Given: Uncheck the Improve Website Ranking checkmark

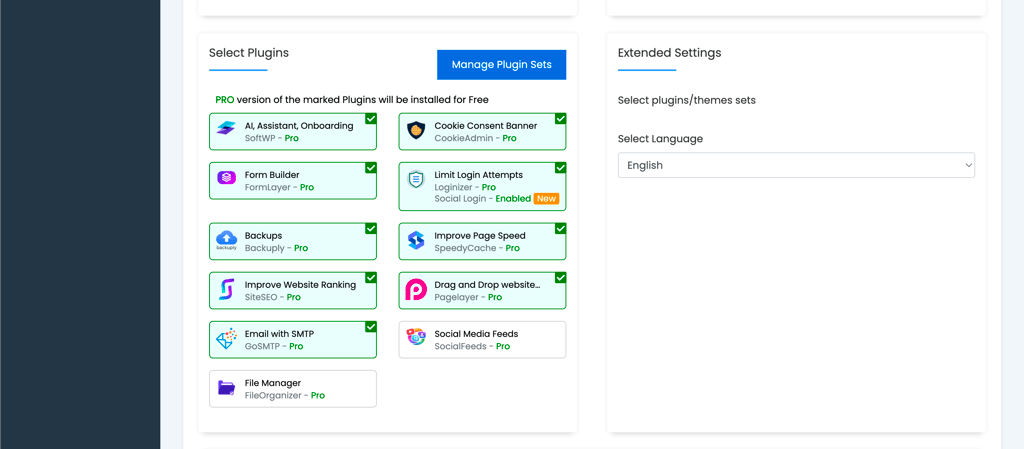Looking at the screenshot, I should 370,277.
